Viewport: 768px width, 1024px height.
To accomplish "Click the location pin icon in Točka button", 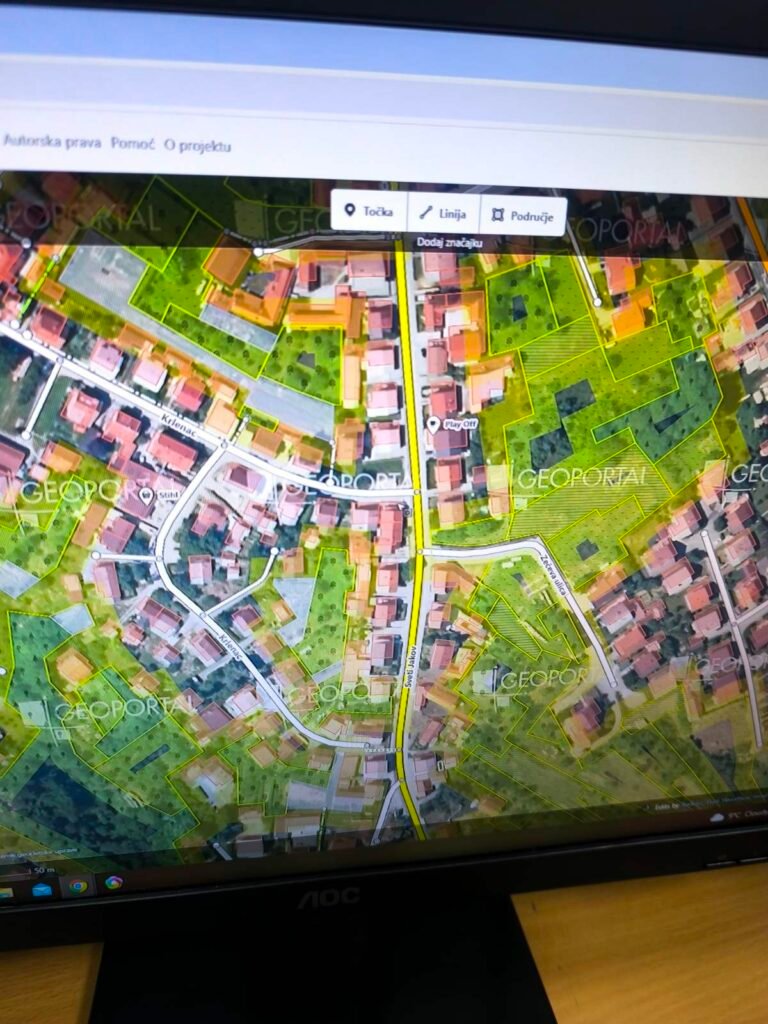I will point(349,210).
